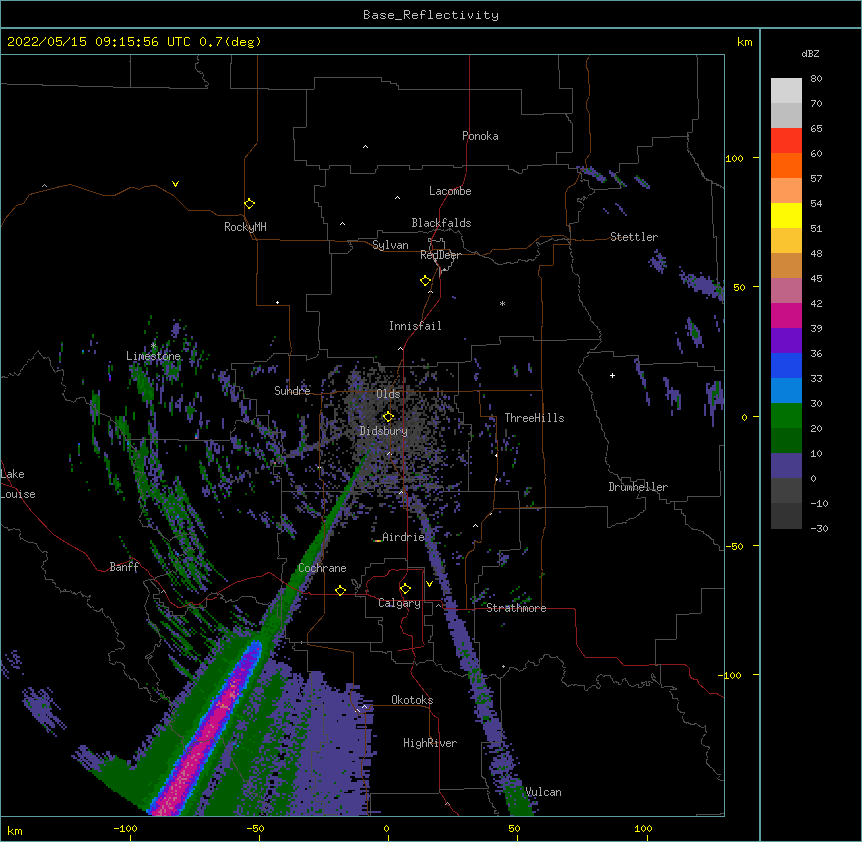Click the Strathmore label
862x842 pixels.
tap(516, 608)
